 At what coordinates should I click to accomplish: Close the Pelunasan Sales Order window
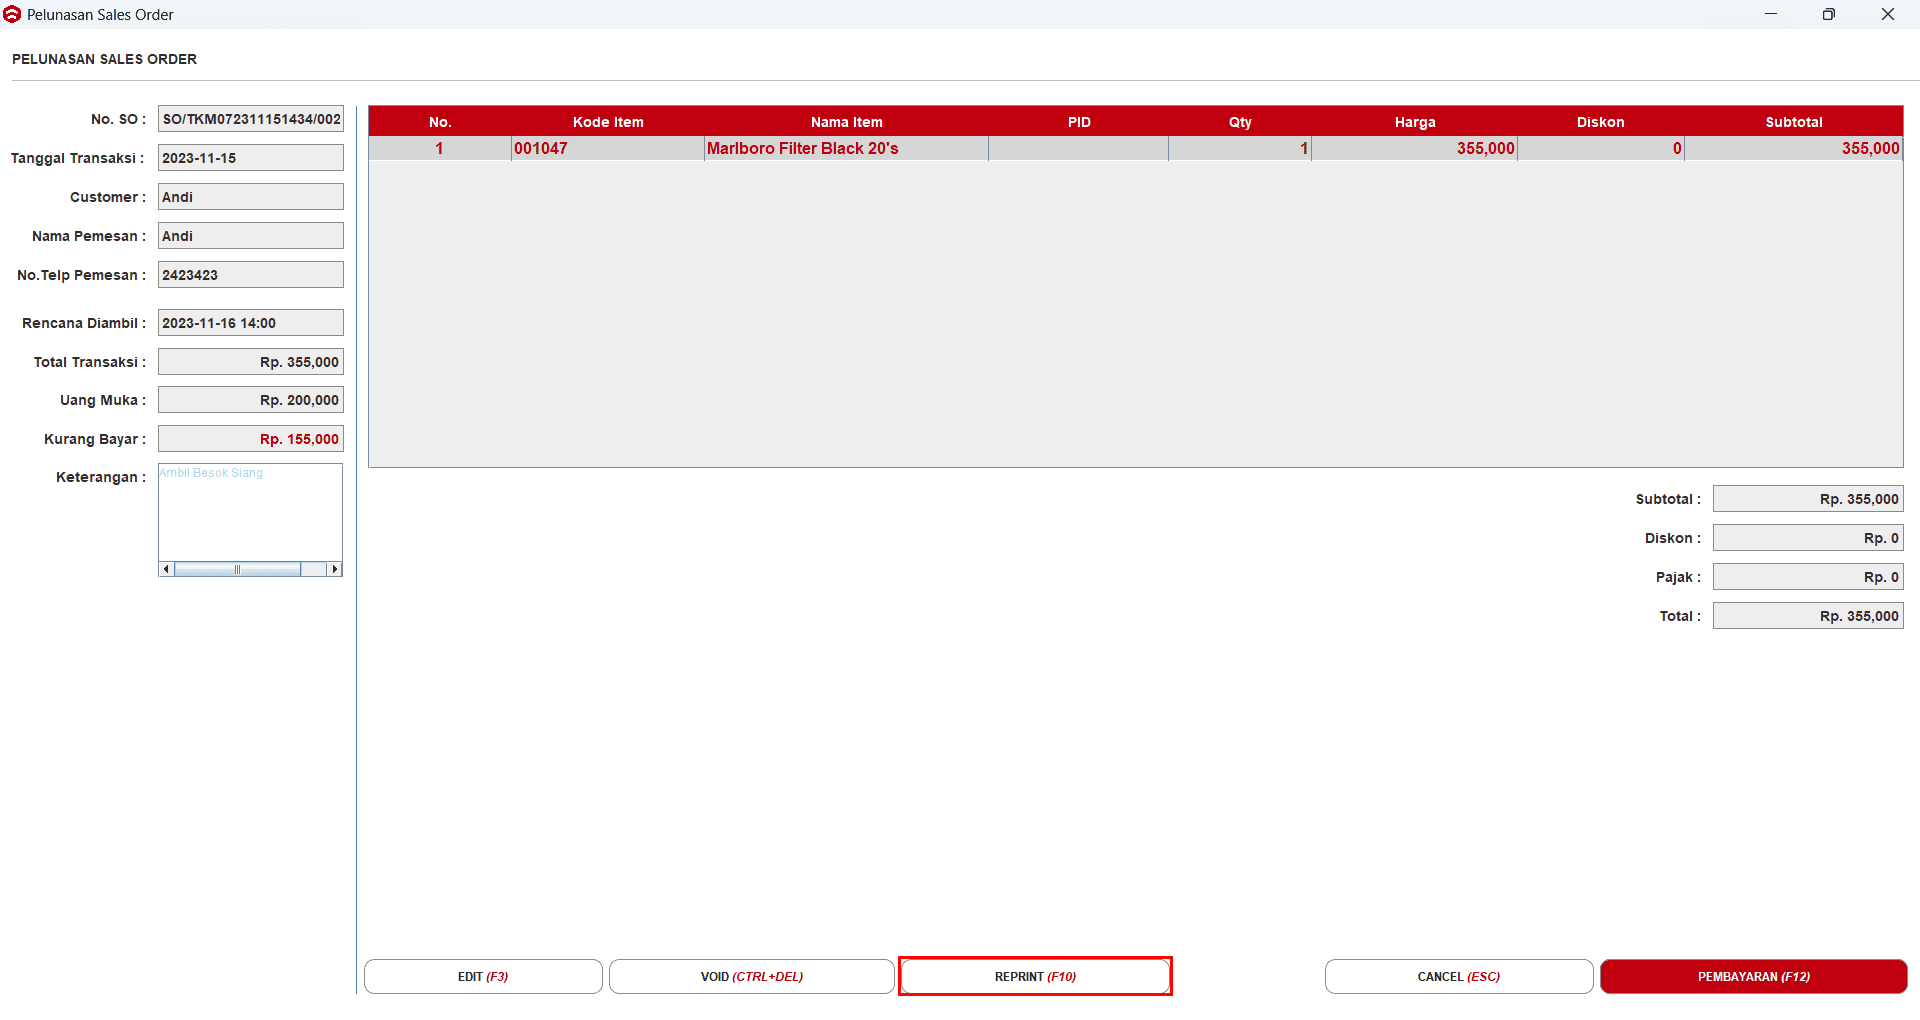click(1888, 14)
